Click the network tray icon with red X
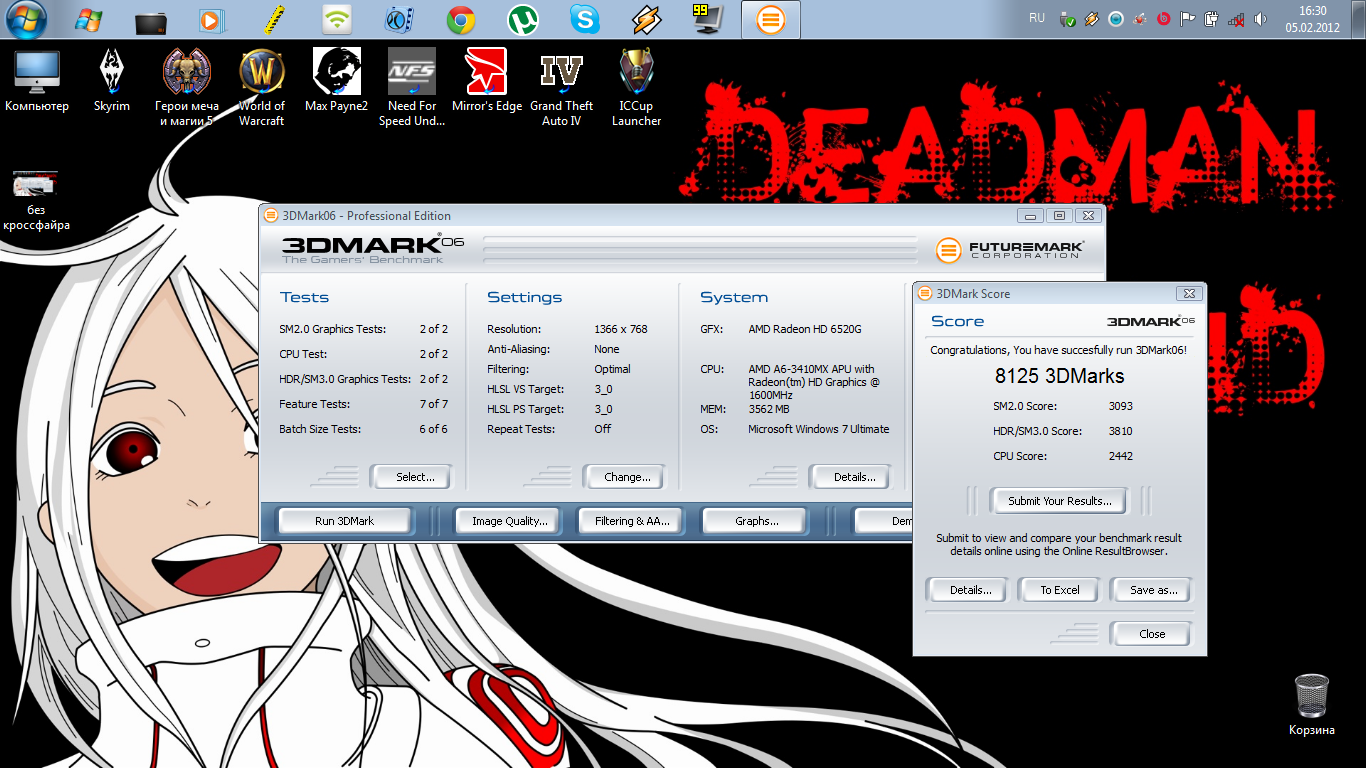Viewport: 1366px width, 768px height. [1236, 19]
